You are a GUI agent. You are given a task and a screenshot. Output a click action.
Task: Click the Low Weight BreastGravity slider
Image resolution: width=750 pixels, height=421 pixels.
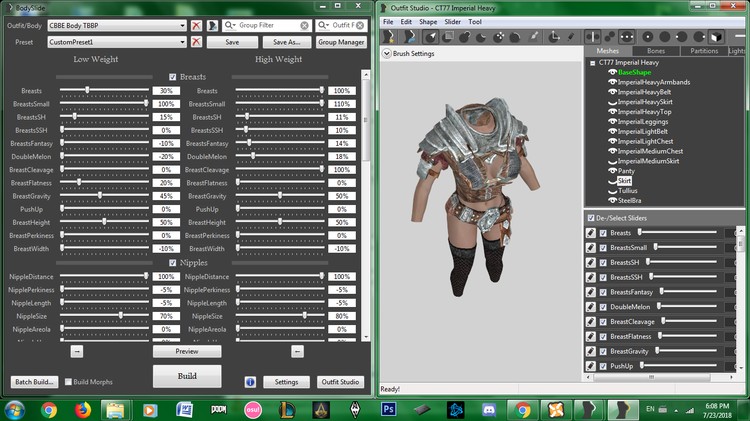[x=104, y=196]
